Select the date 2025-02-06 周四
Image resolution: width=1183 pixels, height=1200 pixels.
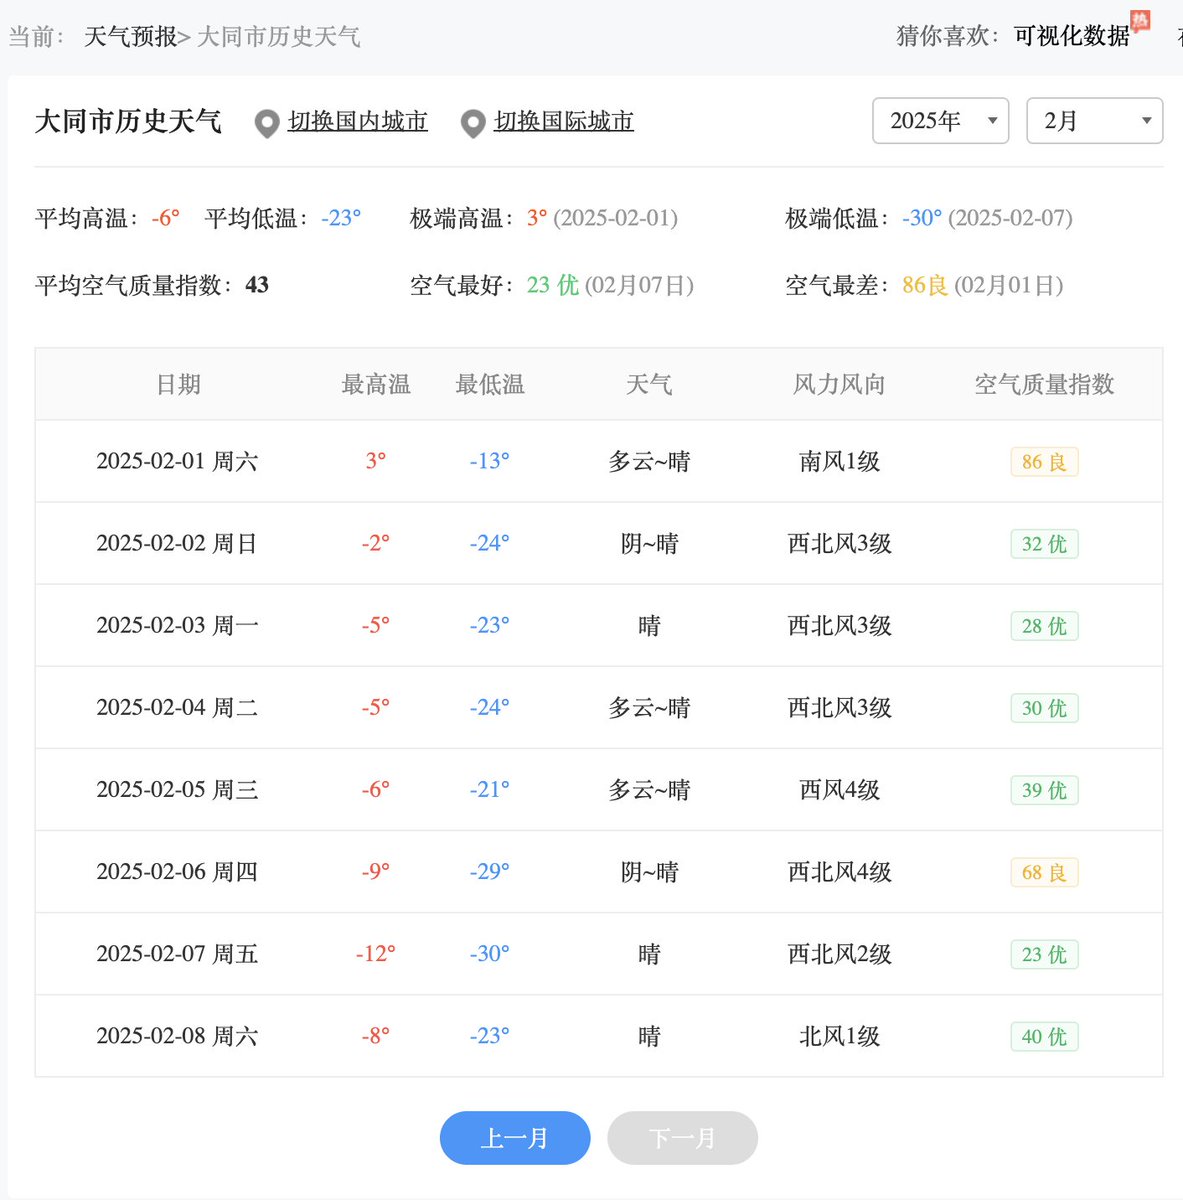pyautogui.click(x=177, y=871)
